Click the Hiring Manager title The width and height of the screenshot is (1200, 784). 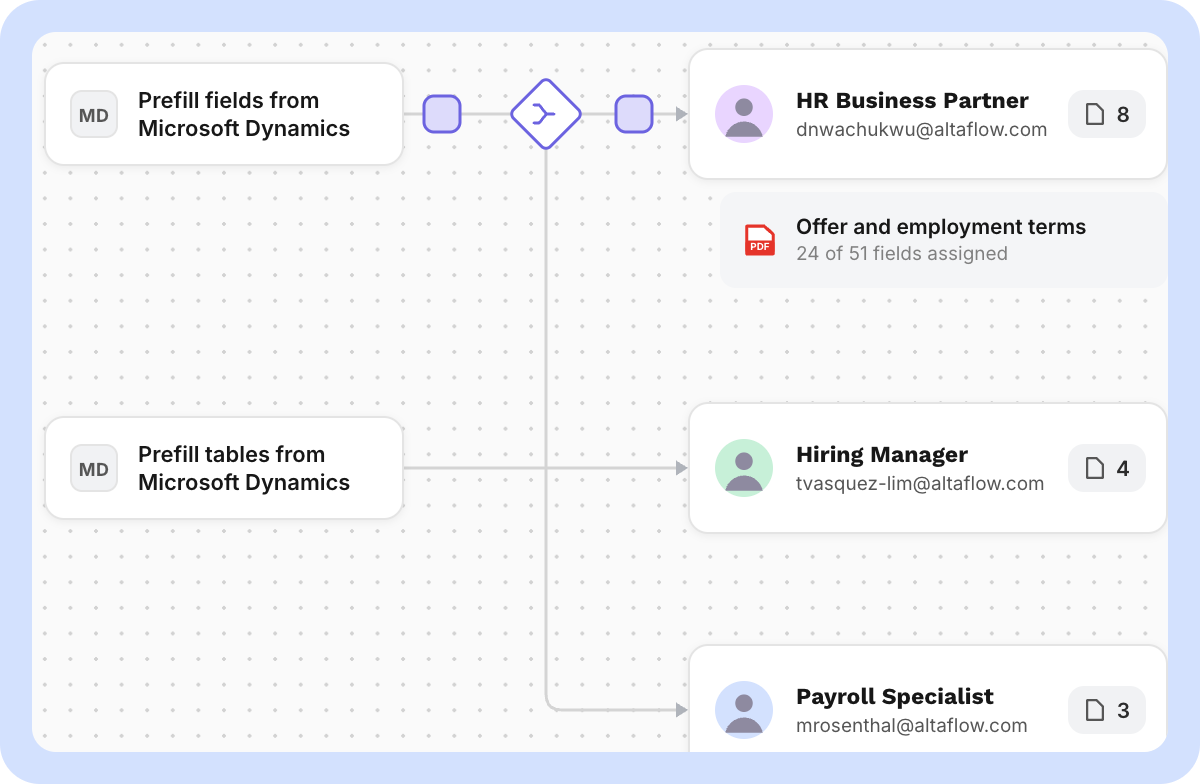(x=882, y=455)
